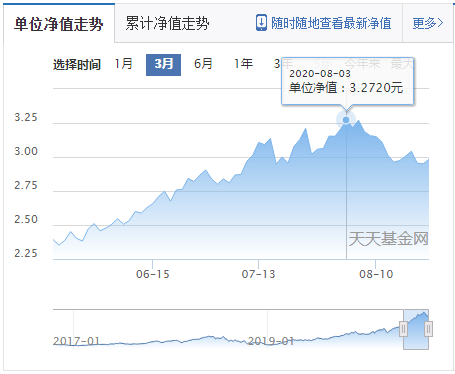Viewport: 455px width, 374px height.
Task: Select the 6月 time range
Action: (203, 64)
